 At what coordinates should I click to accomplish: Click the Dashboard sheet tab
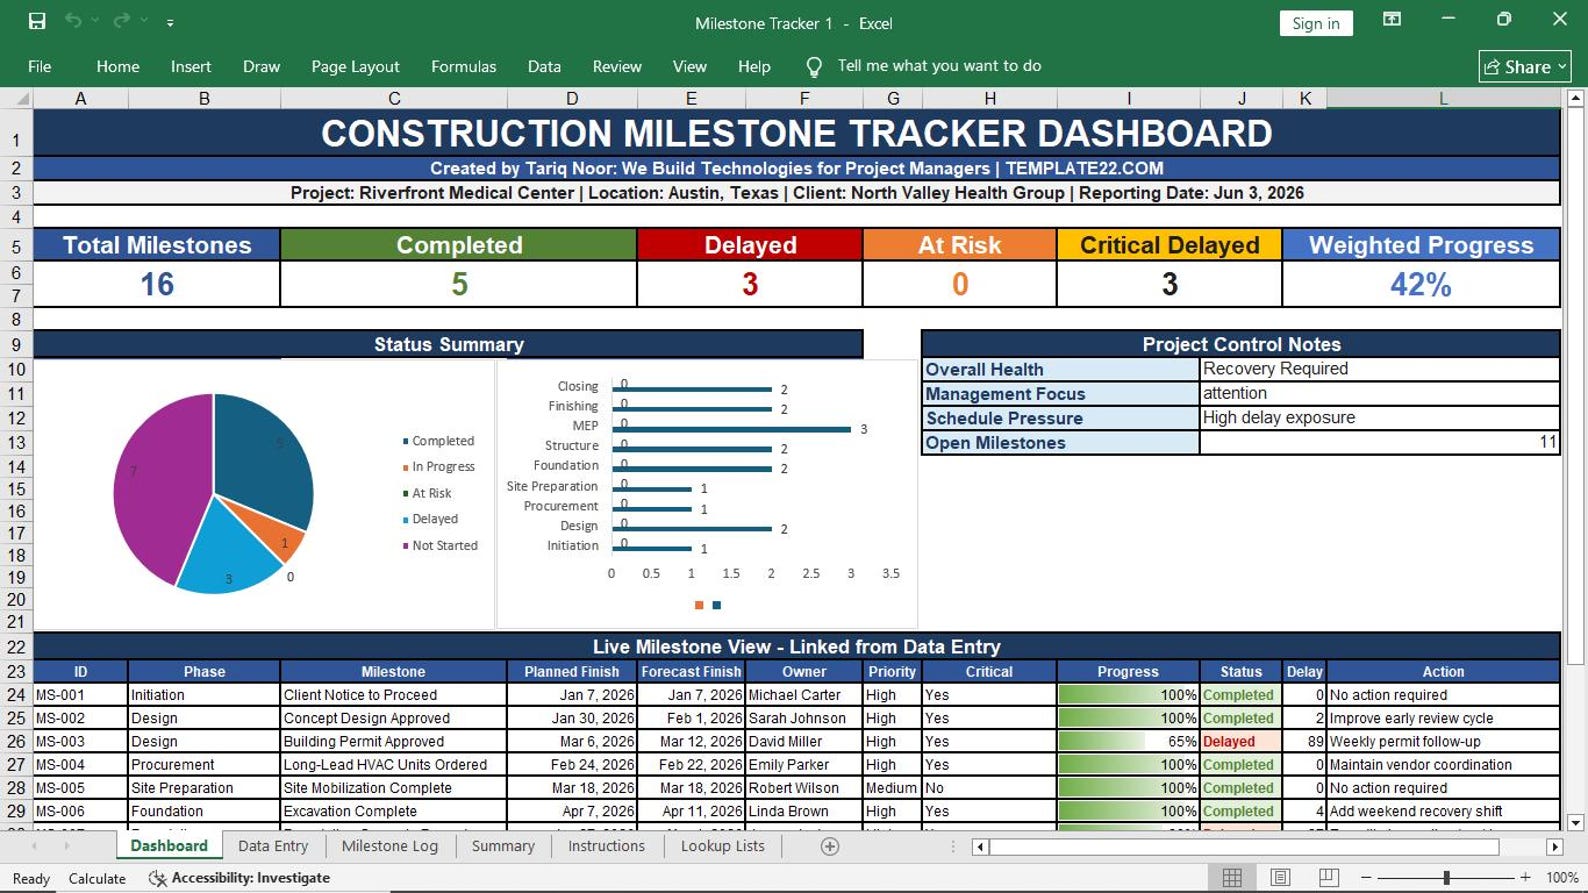pos(169,846)
